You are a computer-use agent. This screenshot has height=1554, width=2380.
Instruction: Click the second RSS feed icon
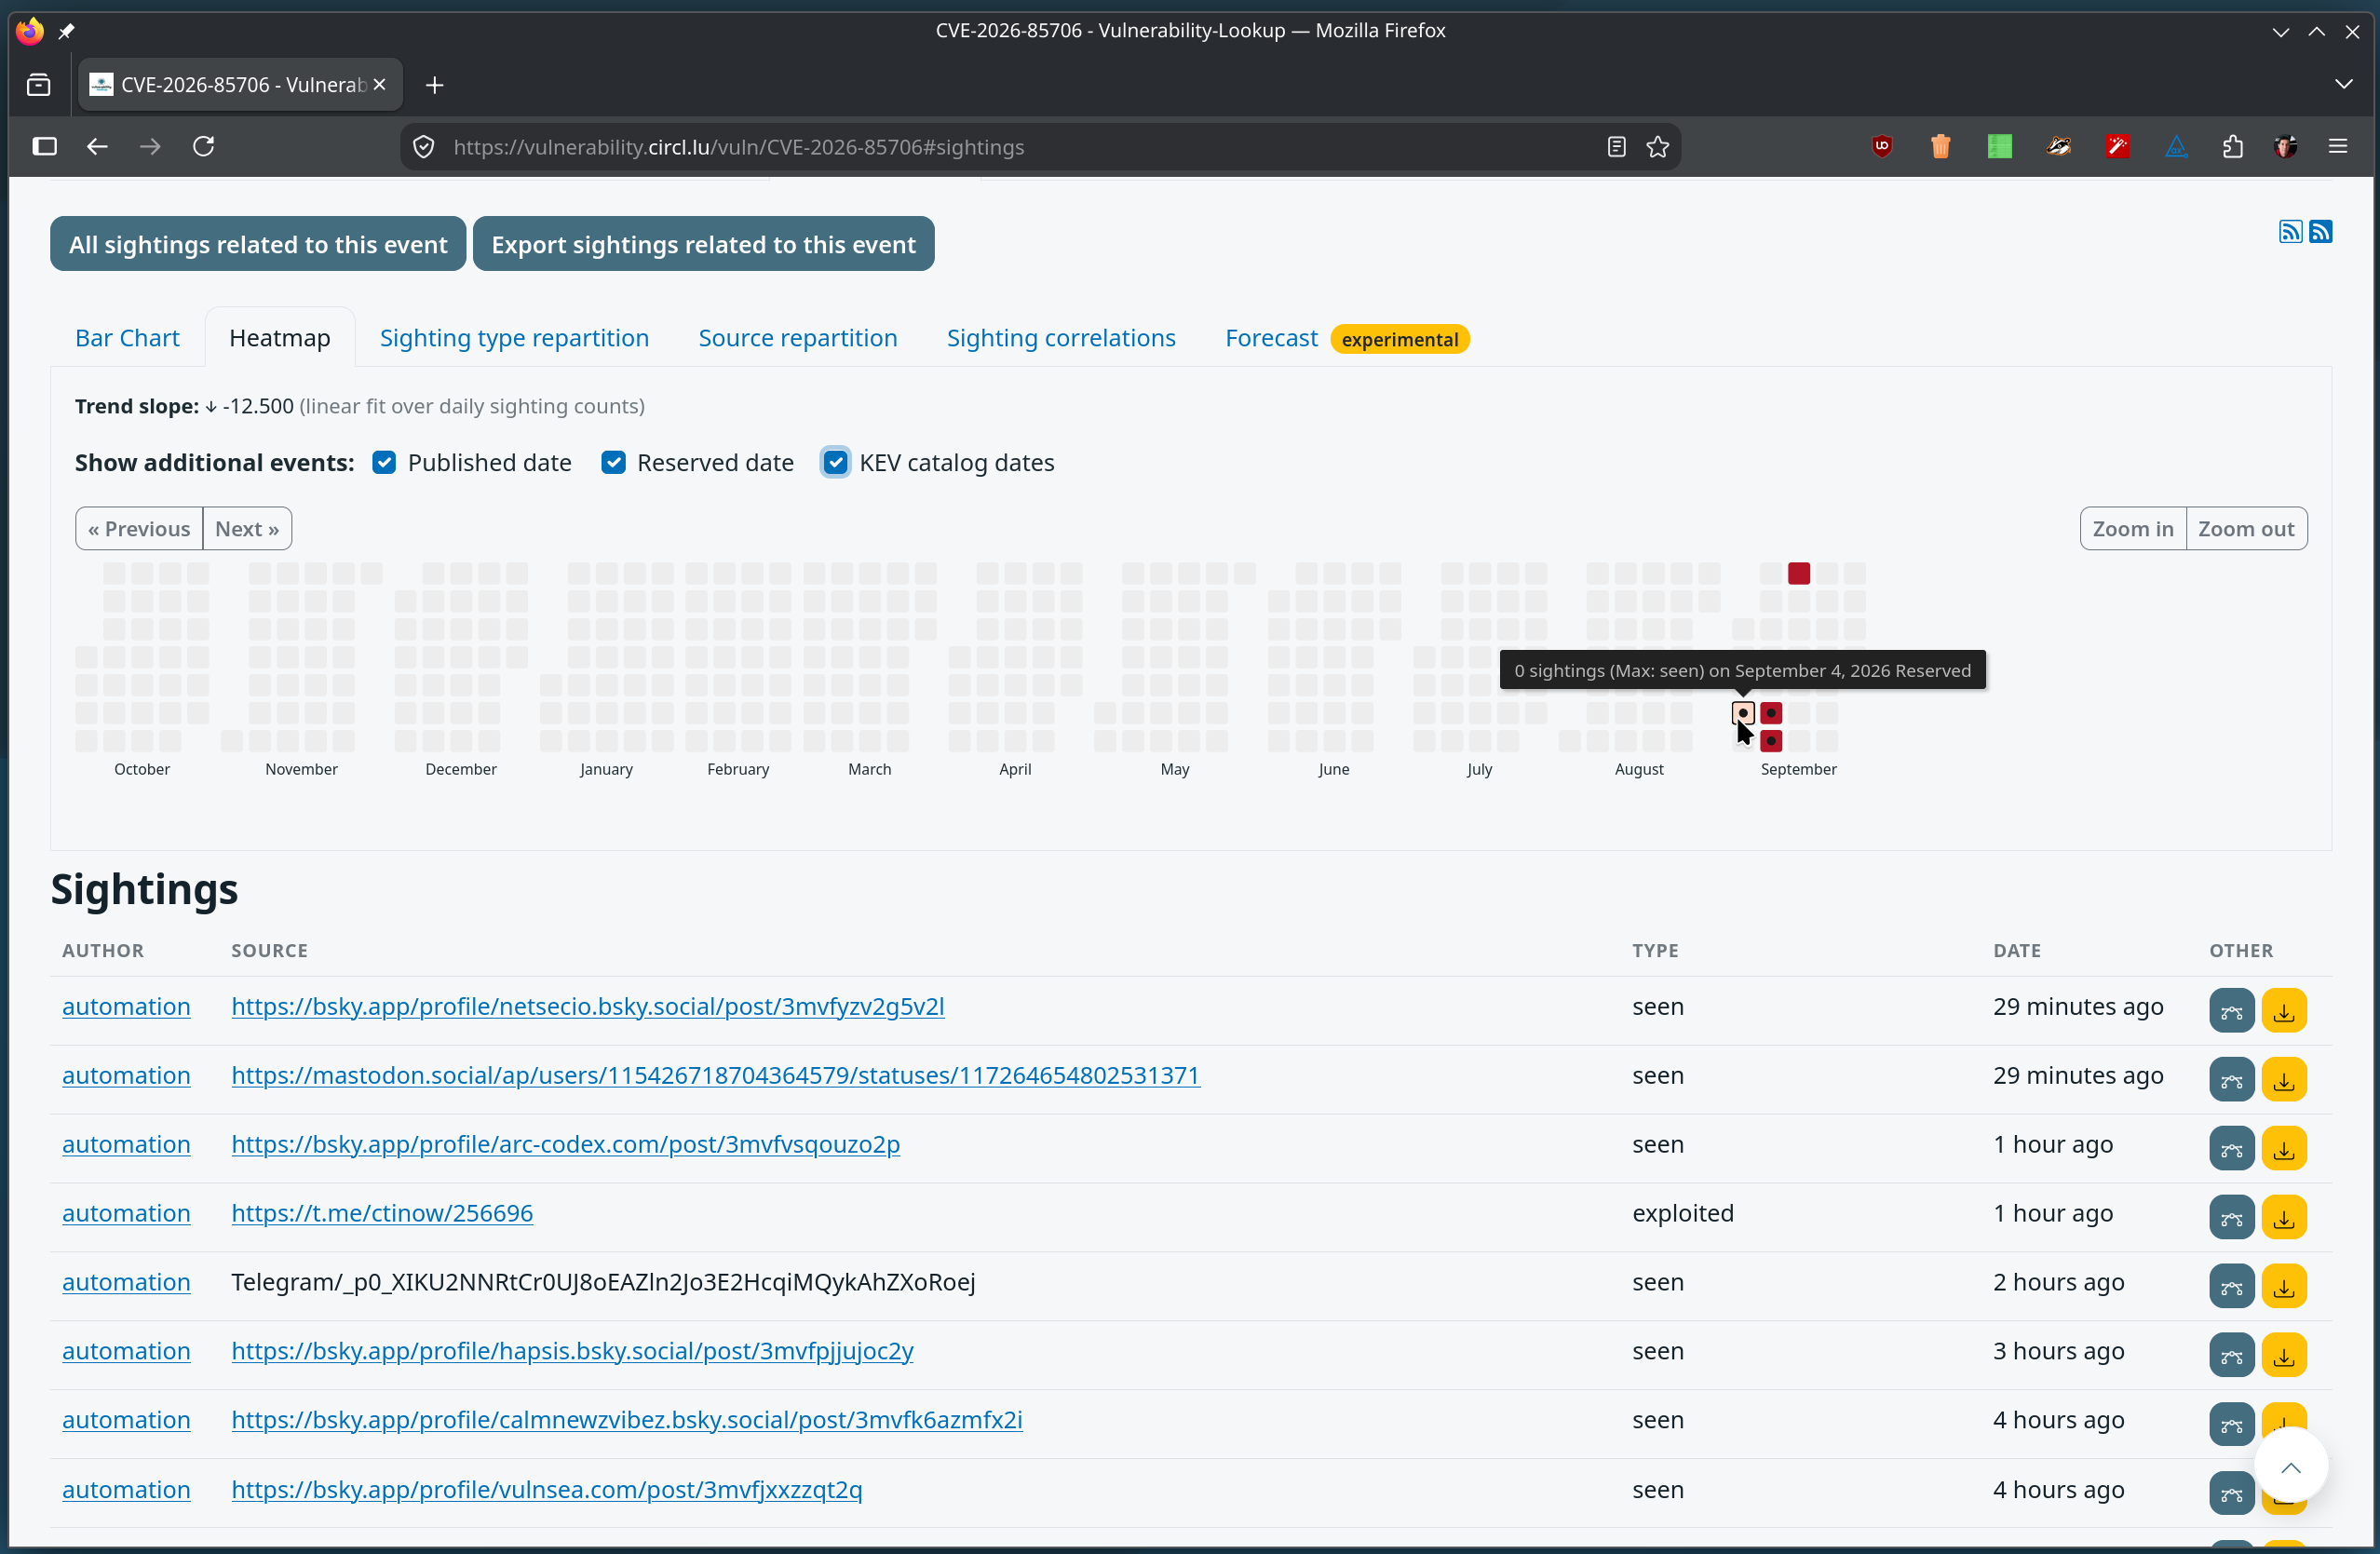pos(2321,232)
